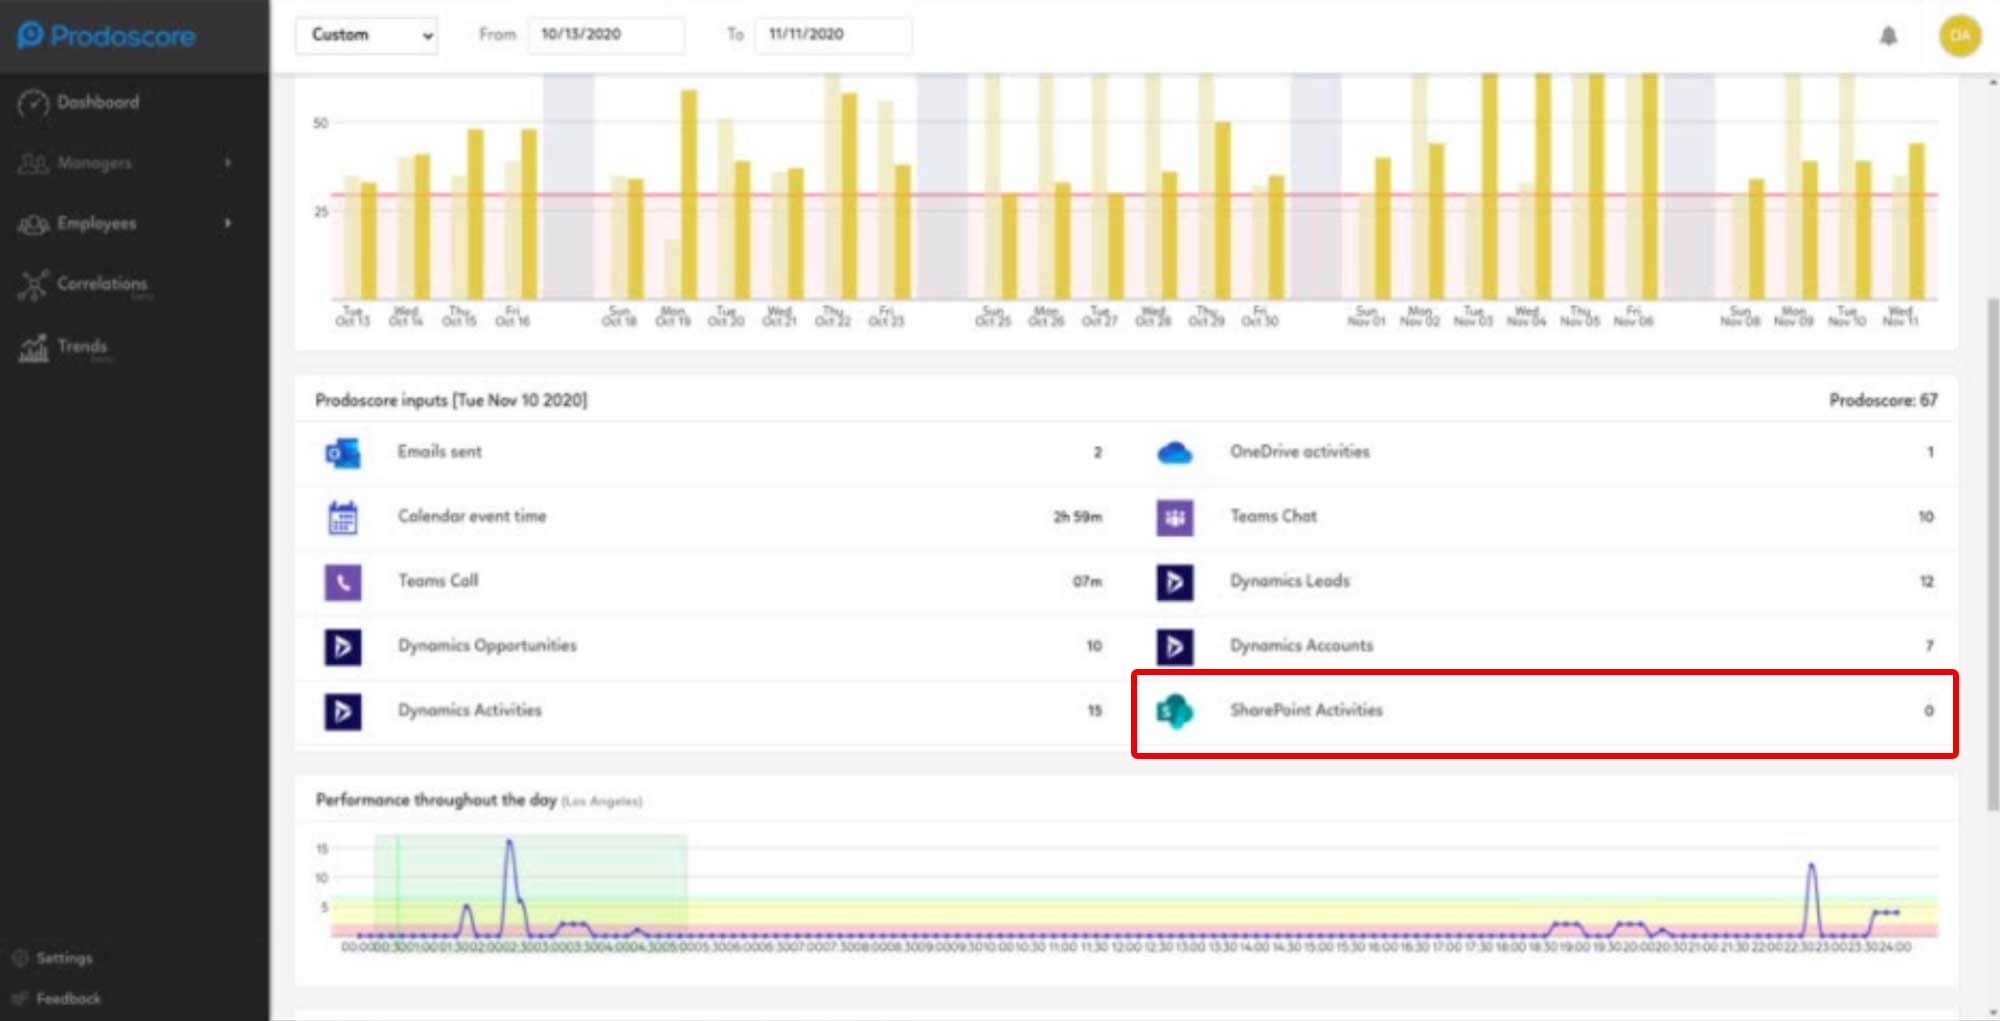Click the Settings gear icon

tap(20, 958)
